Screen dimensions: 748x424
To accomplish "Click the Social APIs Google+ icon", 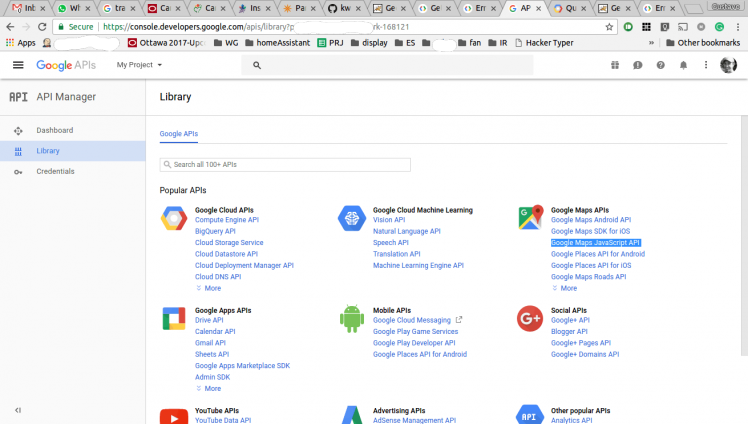I will pos(530,319).
